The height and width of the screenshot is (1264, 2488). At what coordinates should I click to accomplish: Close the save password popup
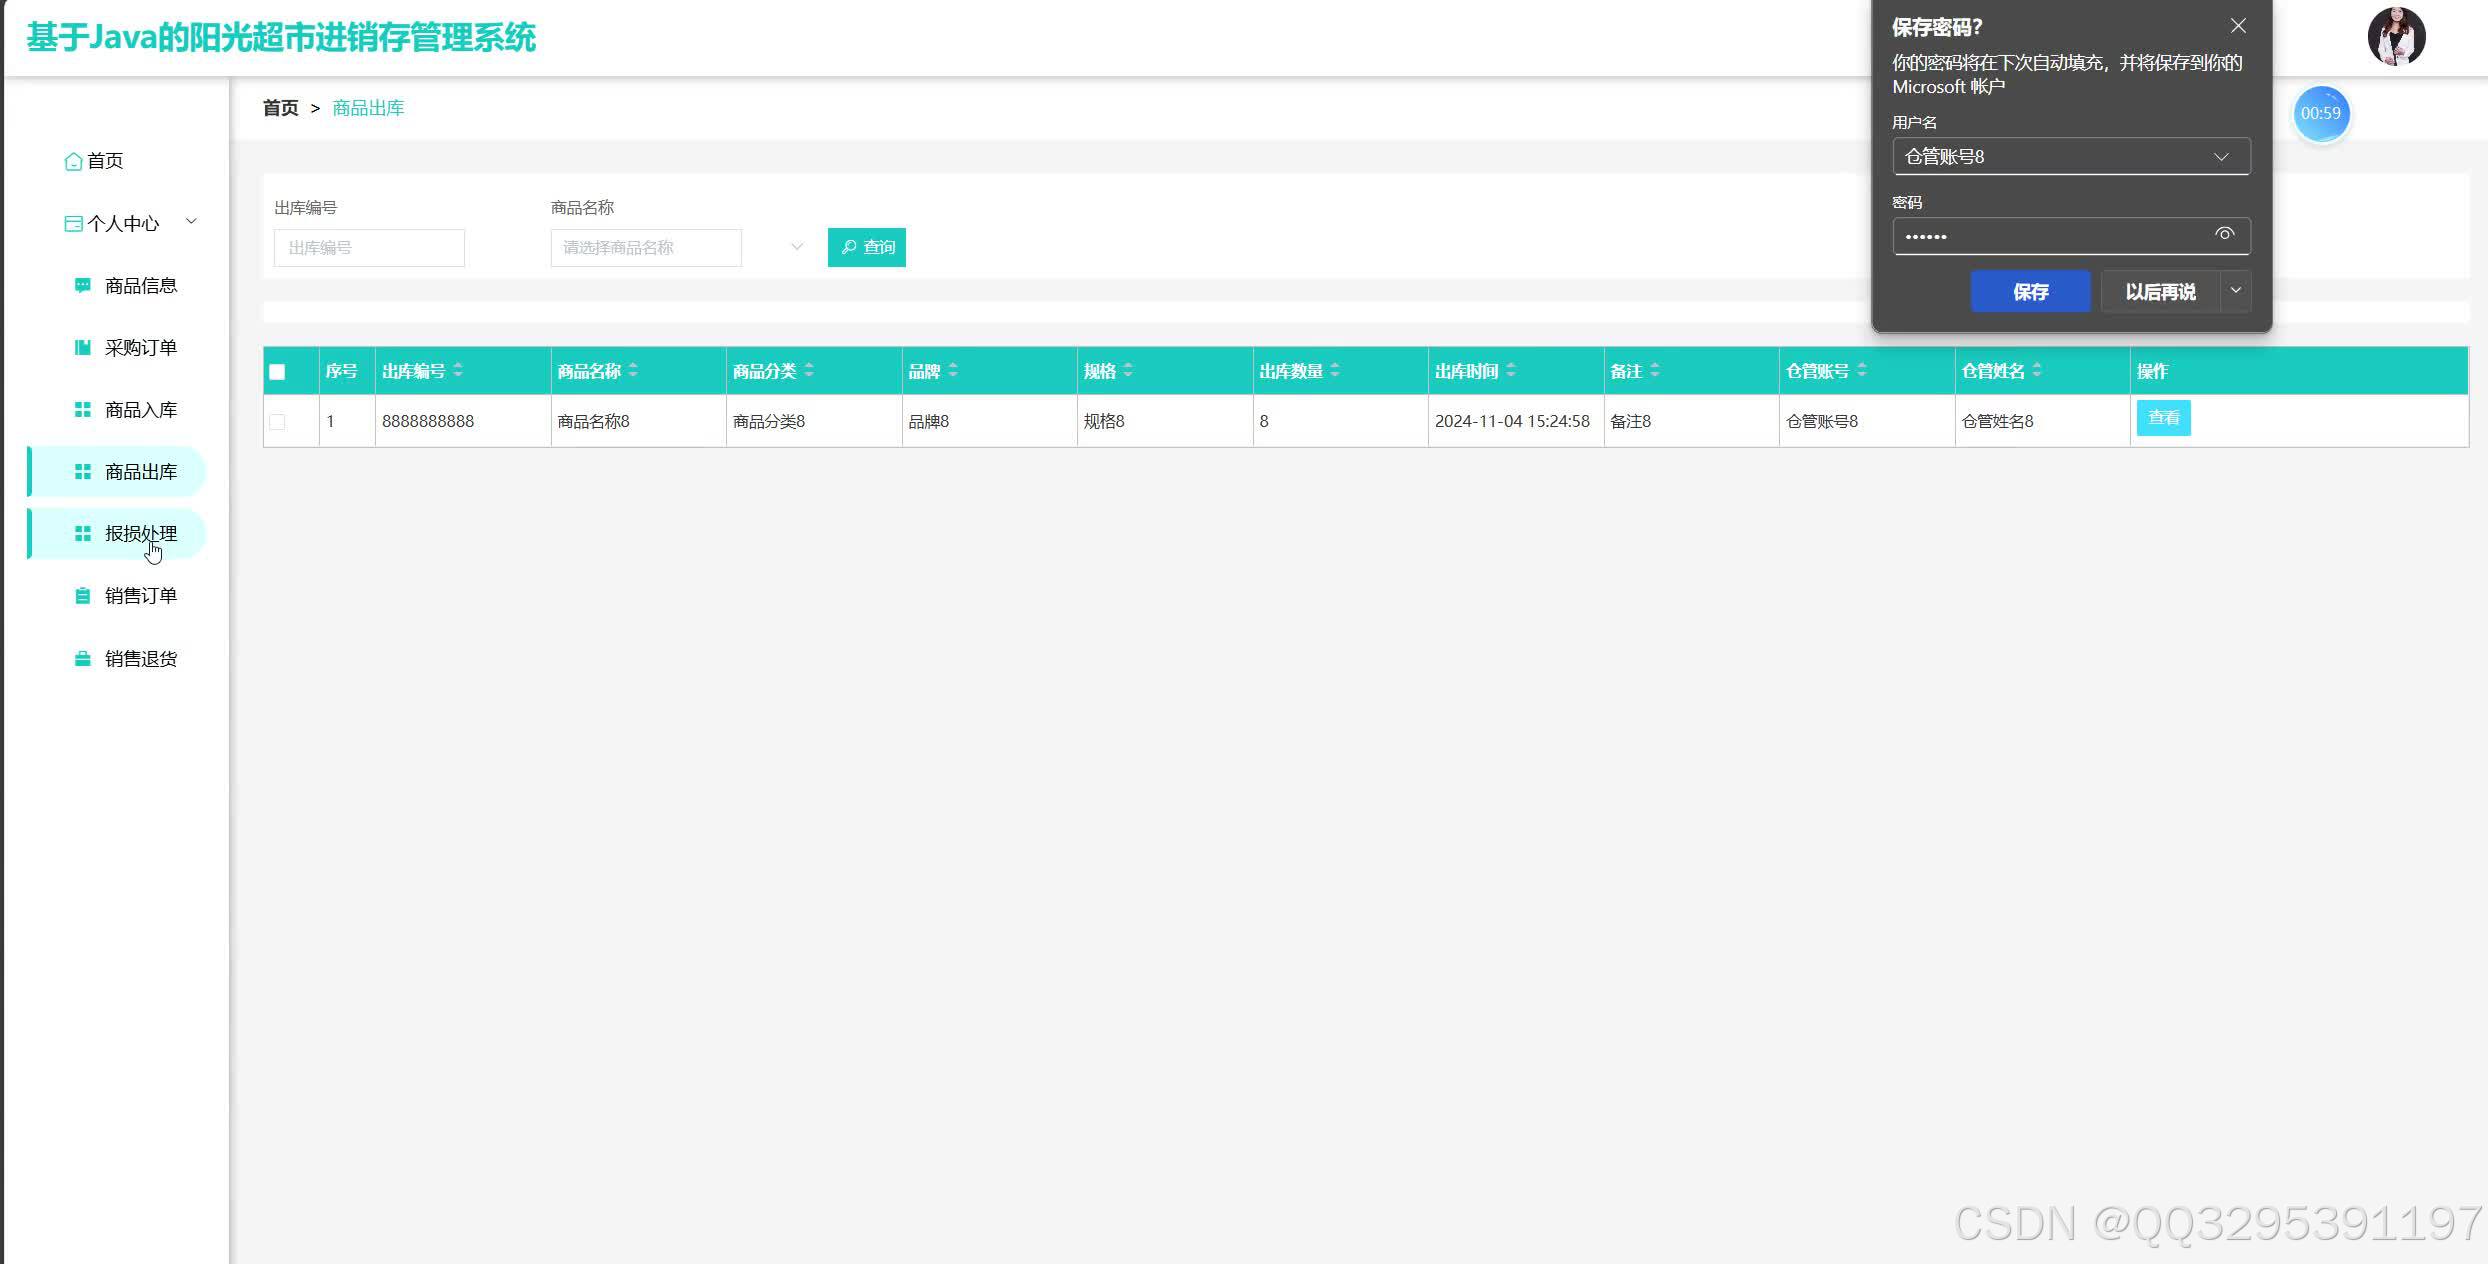point(2238,26)
